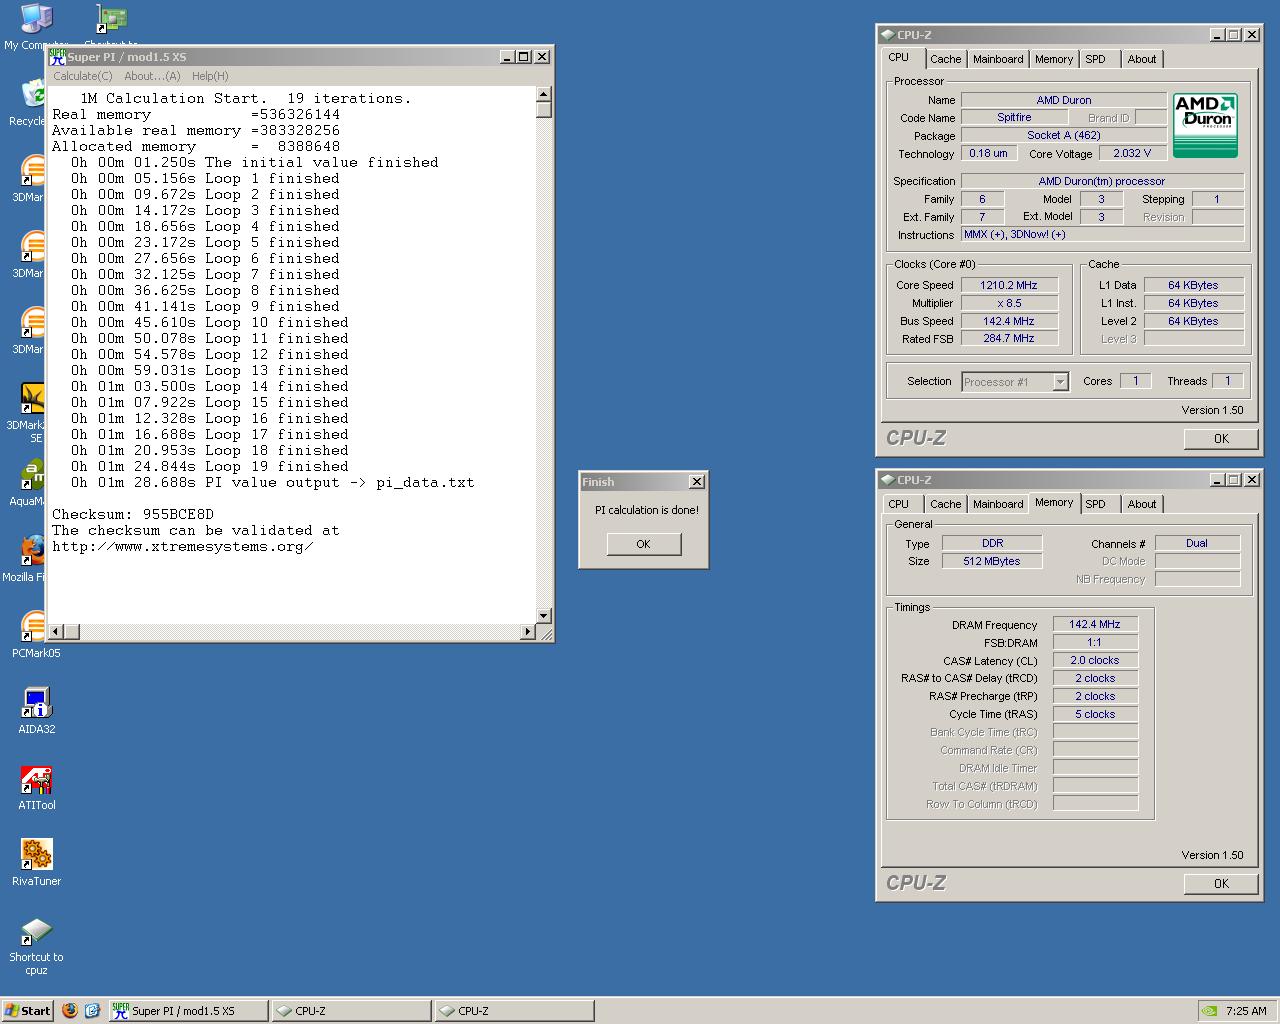Image resolution: width=1280 pixels, height=1024 pixels.
Task: Open the Processor #1 selection dropdown
Action: [1061, 382]
